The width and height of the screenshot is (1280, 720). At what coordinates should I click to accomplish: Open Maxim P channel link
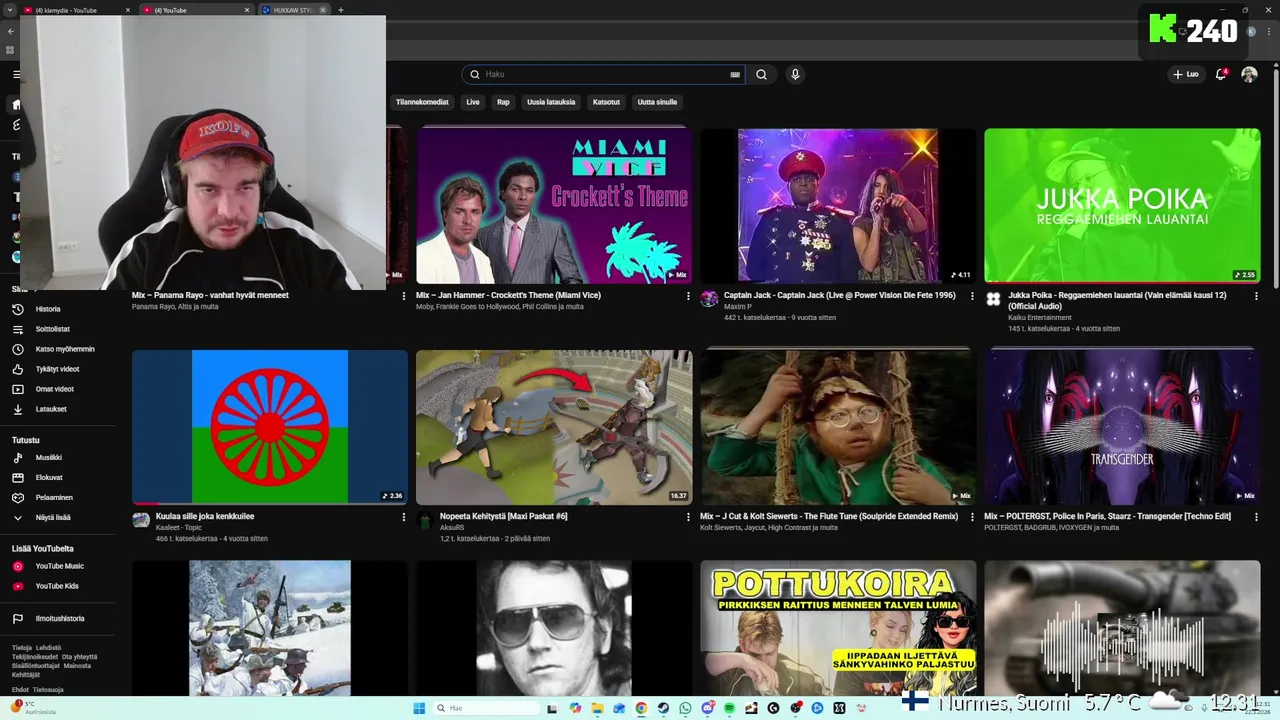tap(737, 306)
